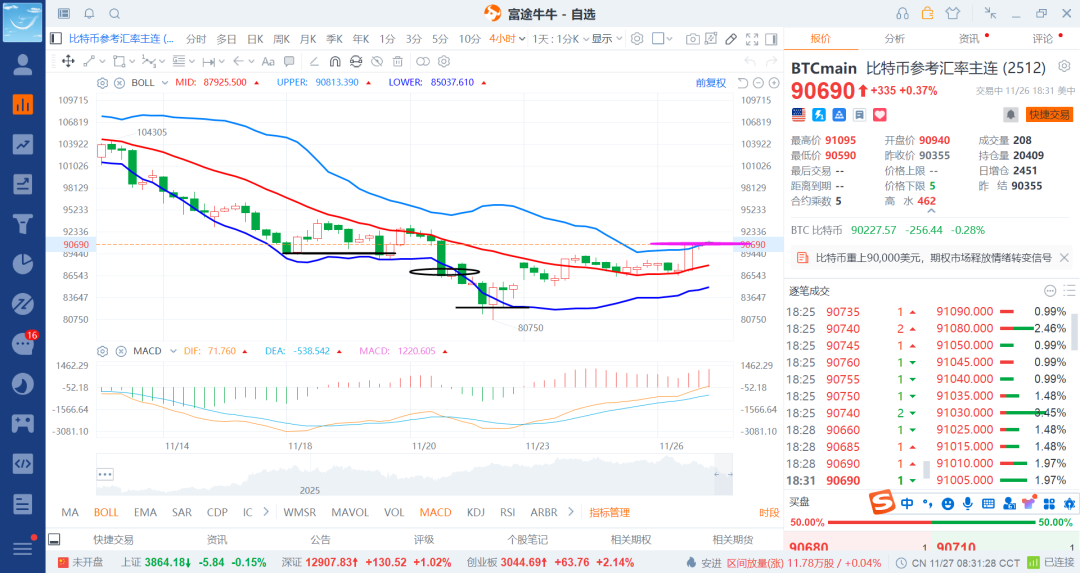Zoom in chart with plus circle
1080x573 pixels.
[x=774, y=83]
